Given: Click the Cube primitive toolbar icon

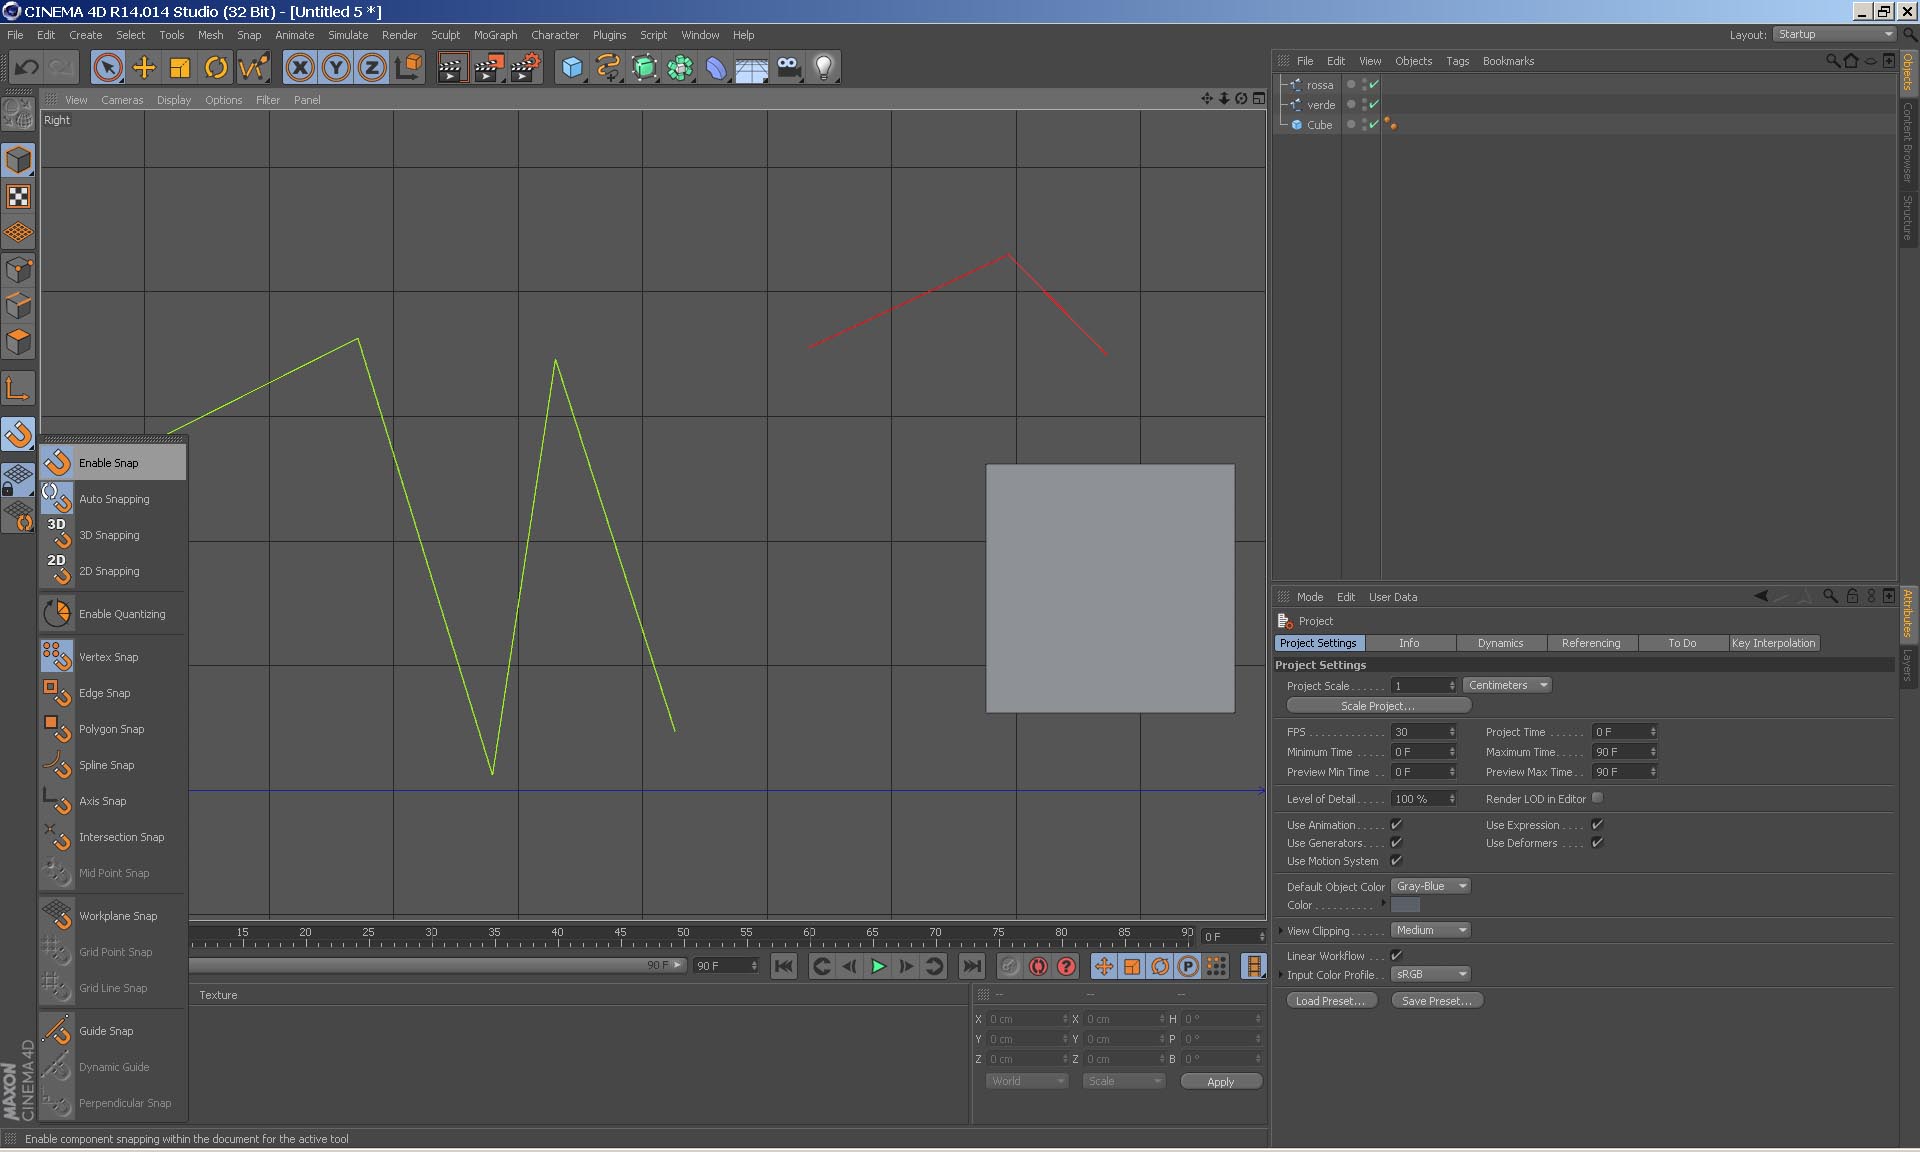Looking at the screenshot, I should point(571,67).
